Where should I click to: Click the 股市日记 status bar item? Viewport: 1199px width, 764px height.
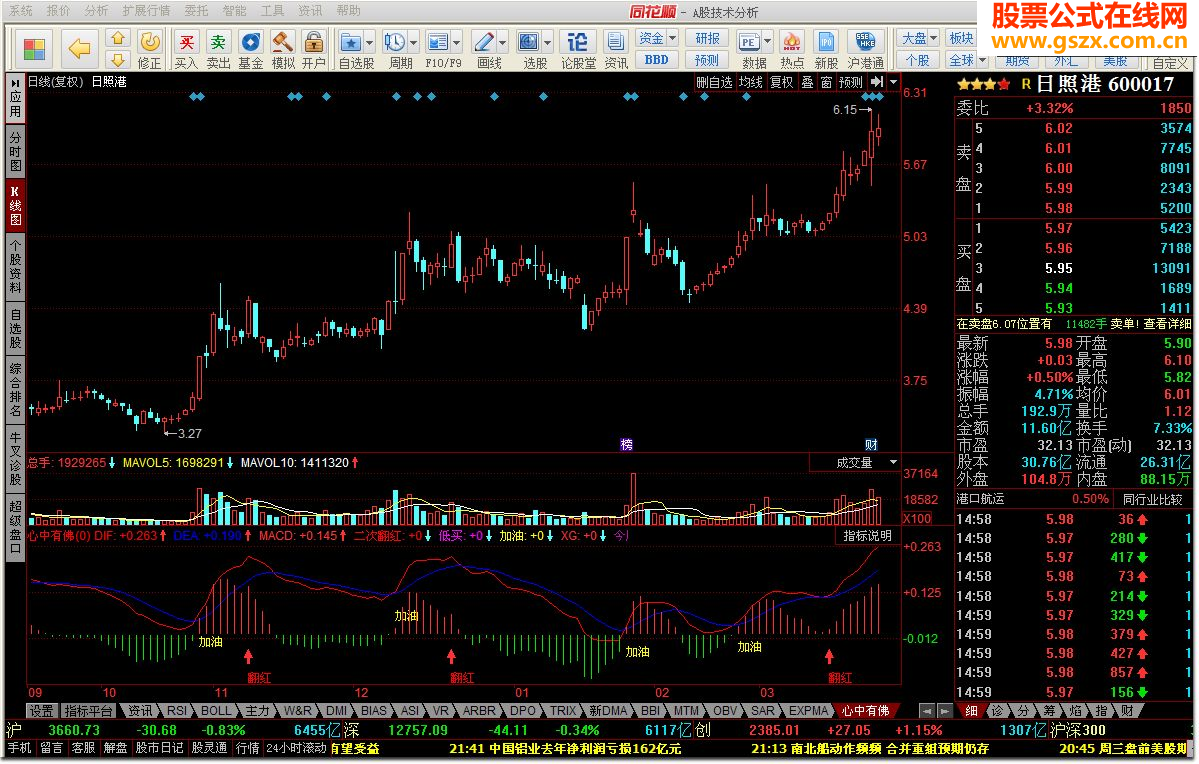pos(159,748)
